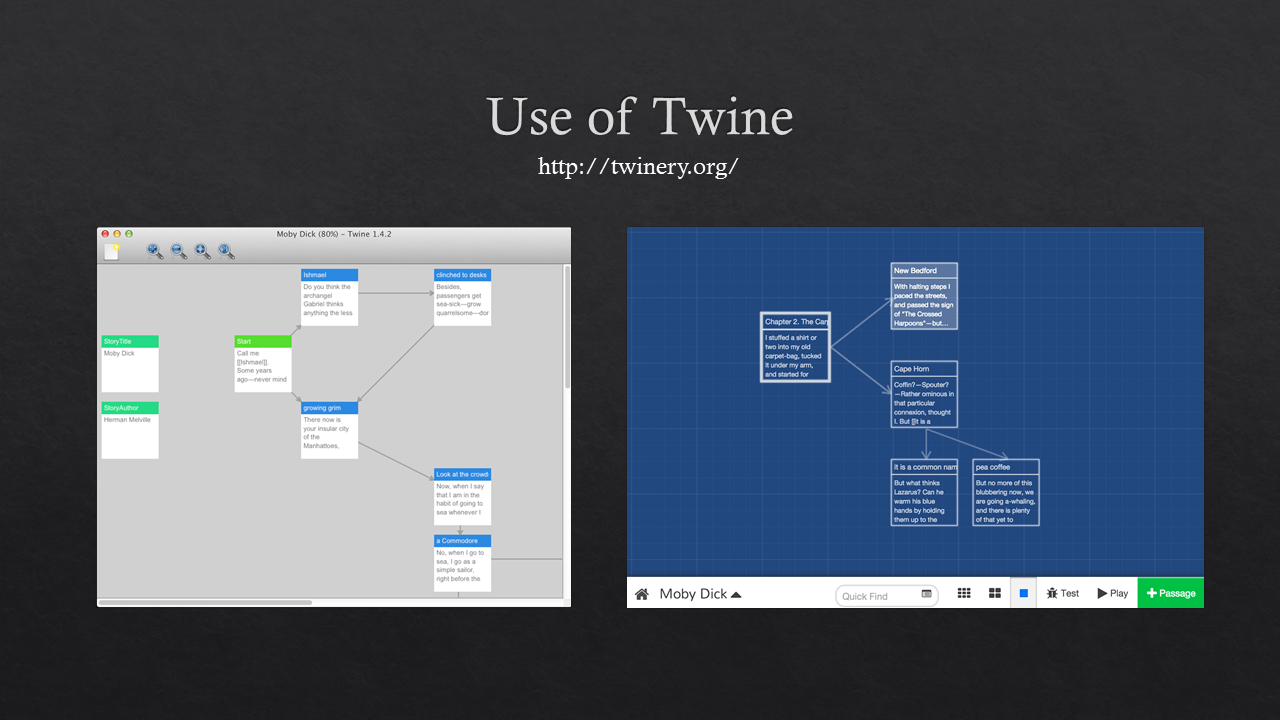Select the pea coffee passage

coord(1006,492)
